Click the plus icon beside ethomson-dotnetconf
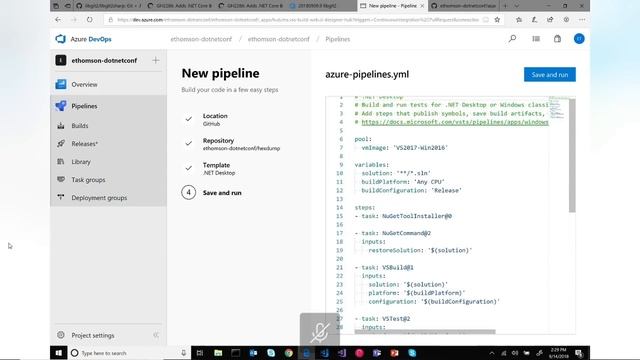This screenshot has height=360, width=640. [x=156, y=60]
